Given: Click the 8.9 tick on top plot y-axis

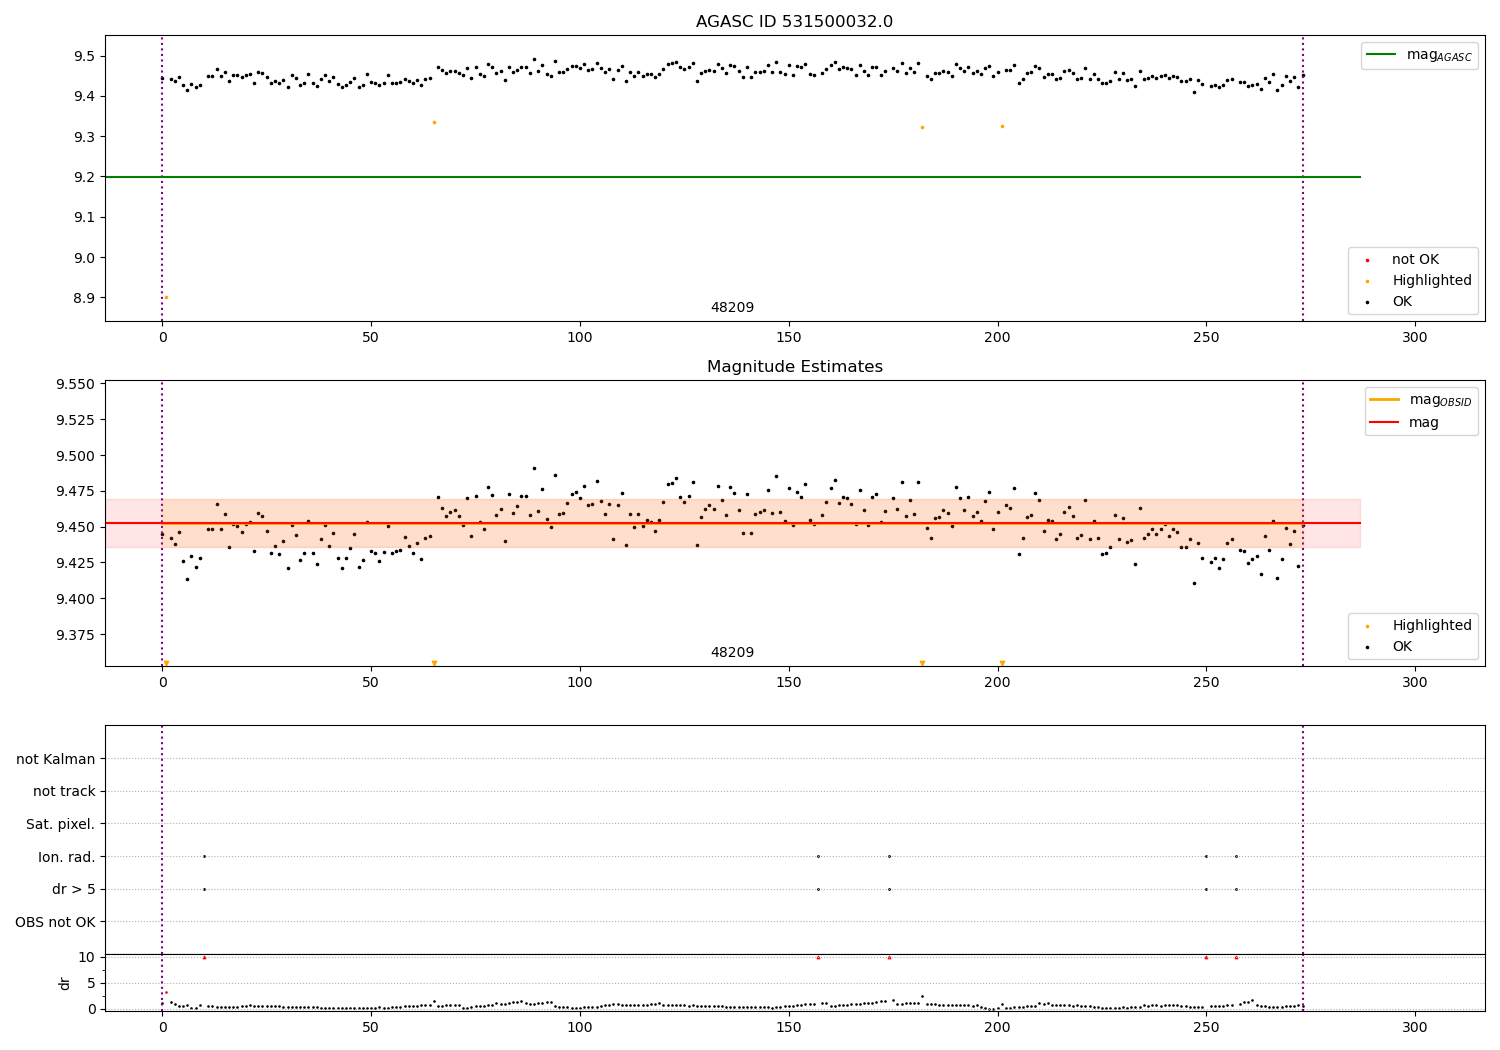Looking at the screenshot, I should click(x=85, y=298).
